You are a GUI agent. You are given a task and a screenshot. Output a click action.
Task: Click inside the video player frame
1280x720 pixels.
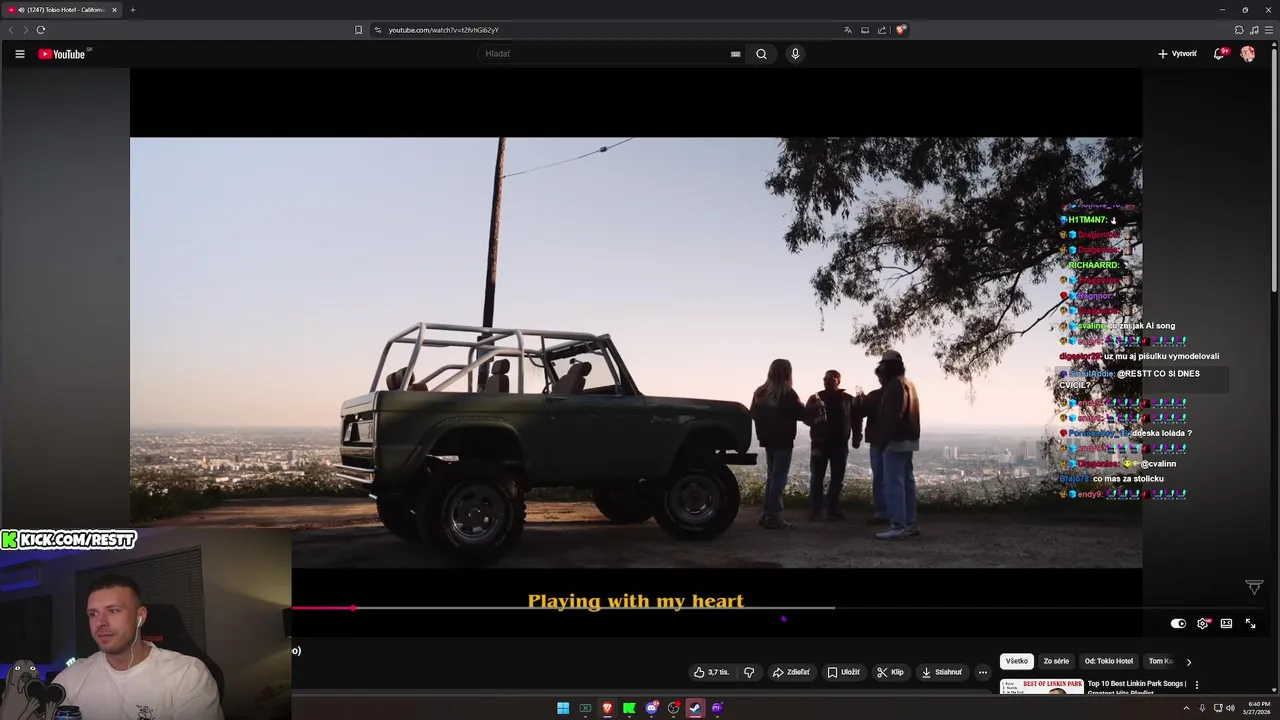point(636,352)
